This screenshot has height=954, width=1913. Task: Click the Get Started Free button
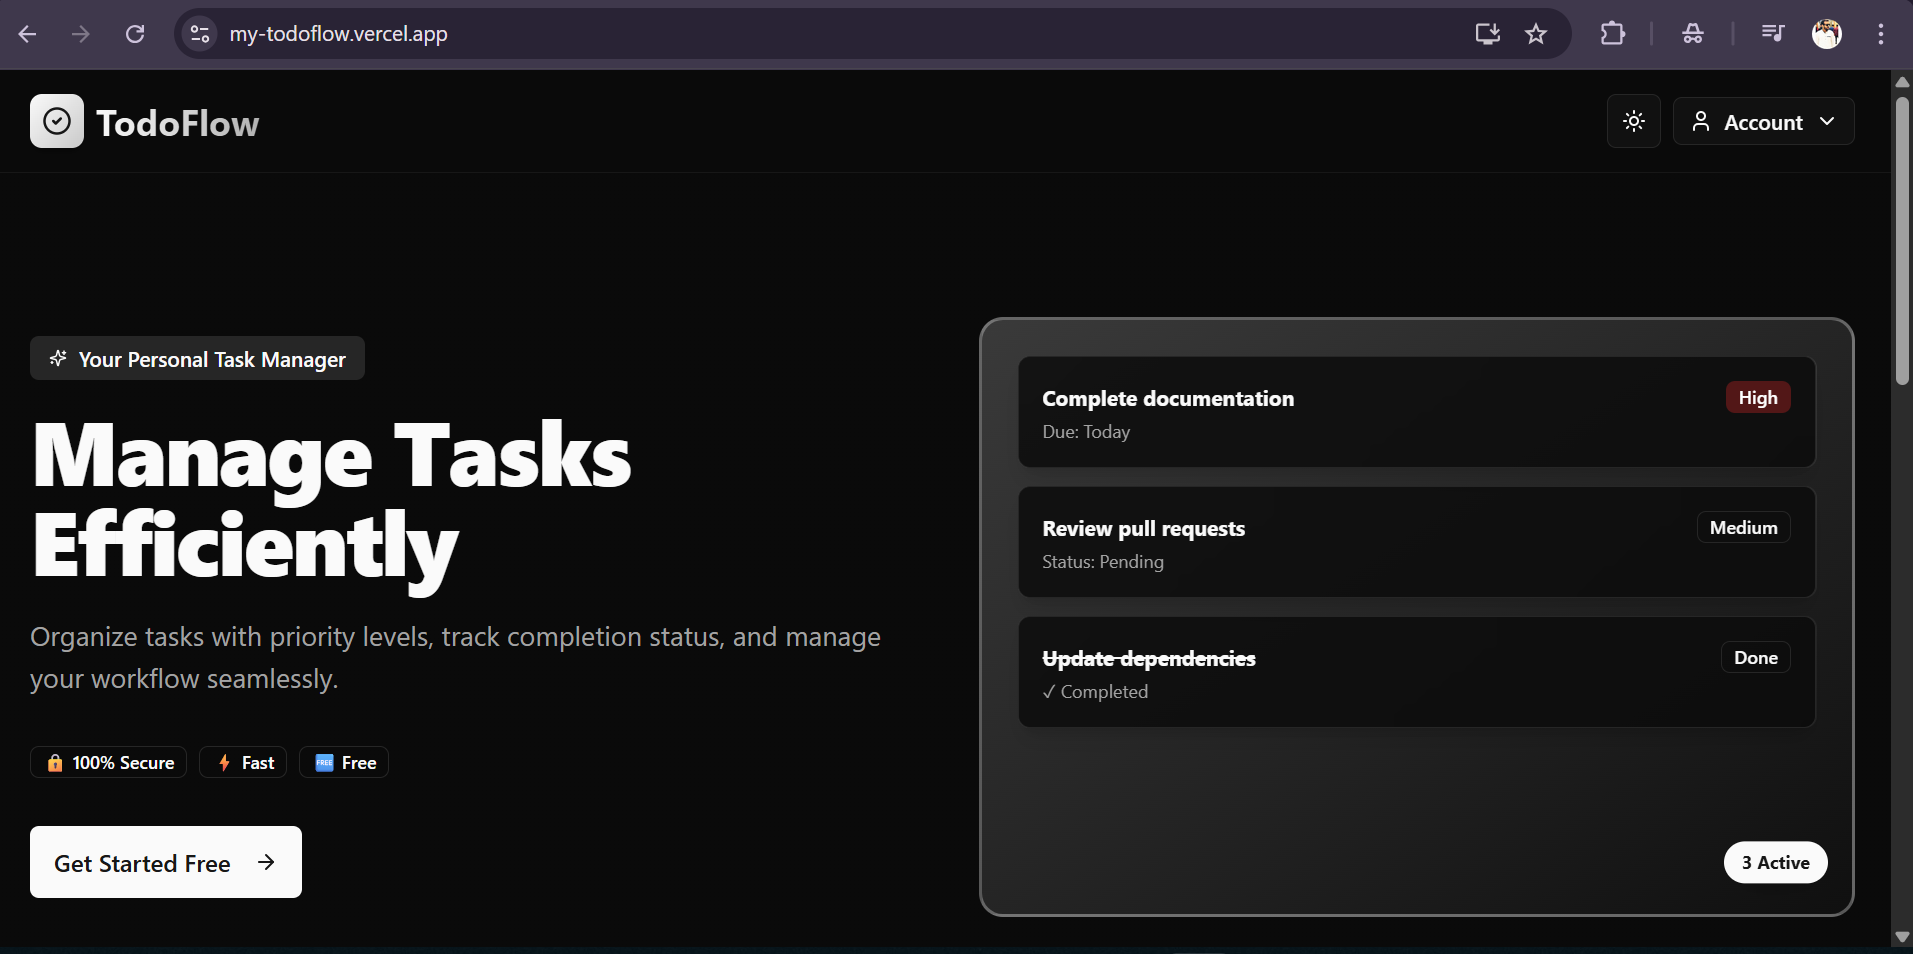coord(166,862)
